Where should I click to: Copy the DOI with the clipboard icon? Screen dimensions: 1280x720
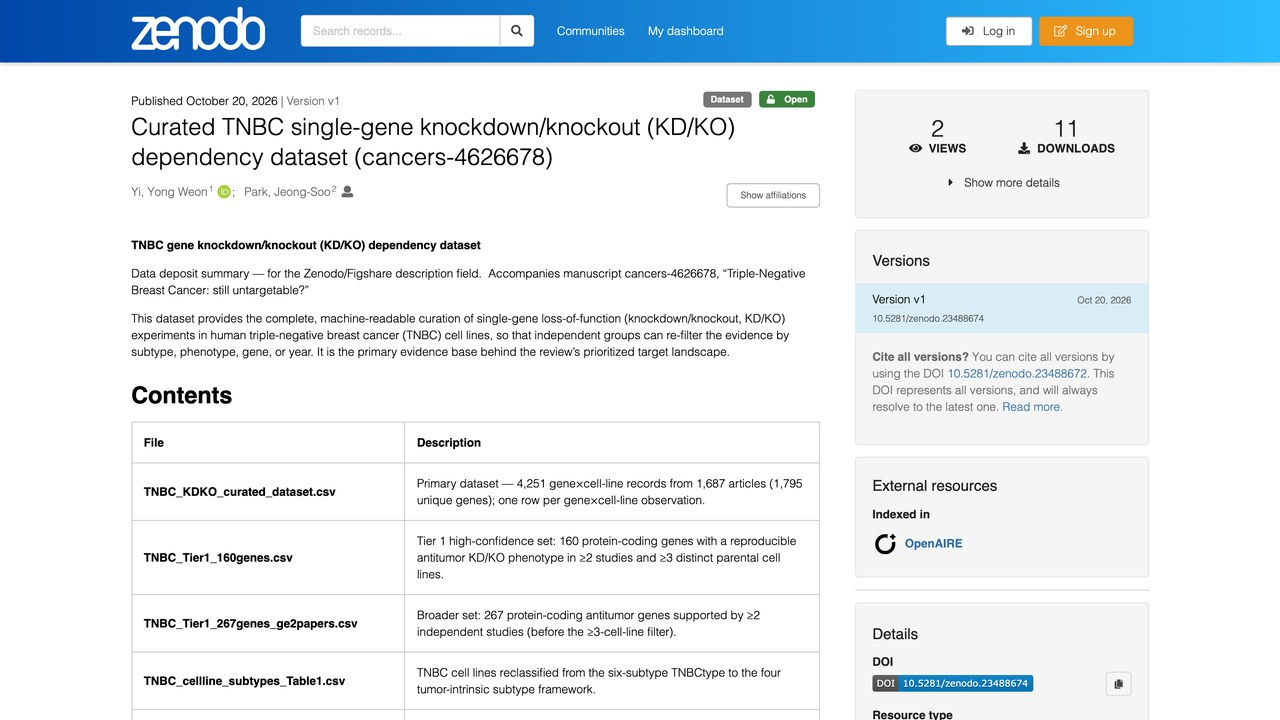(1118, 684)
